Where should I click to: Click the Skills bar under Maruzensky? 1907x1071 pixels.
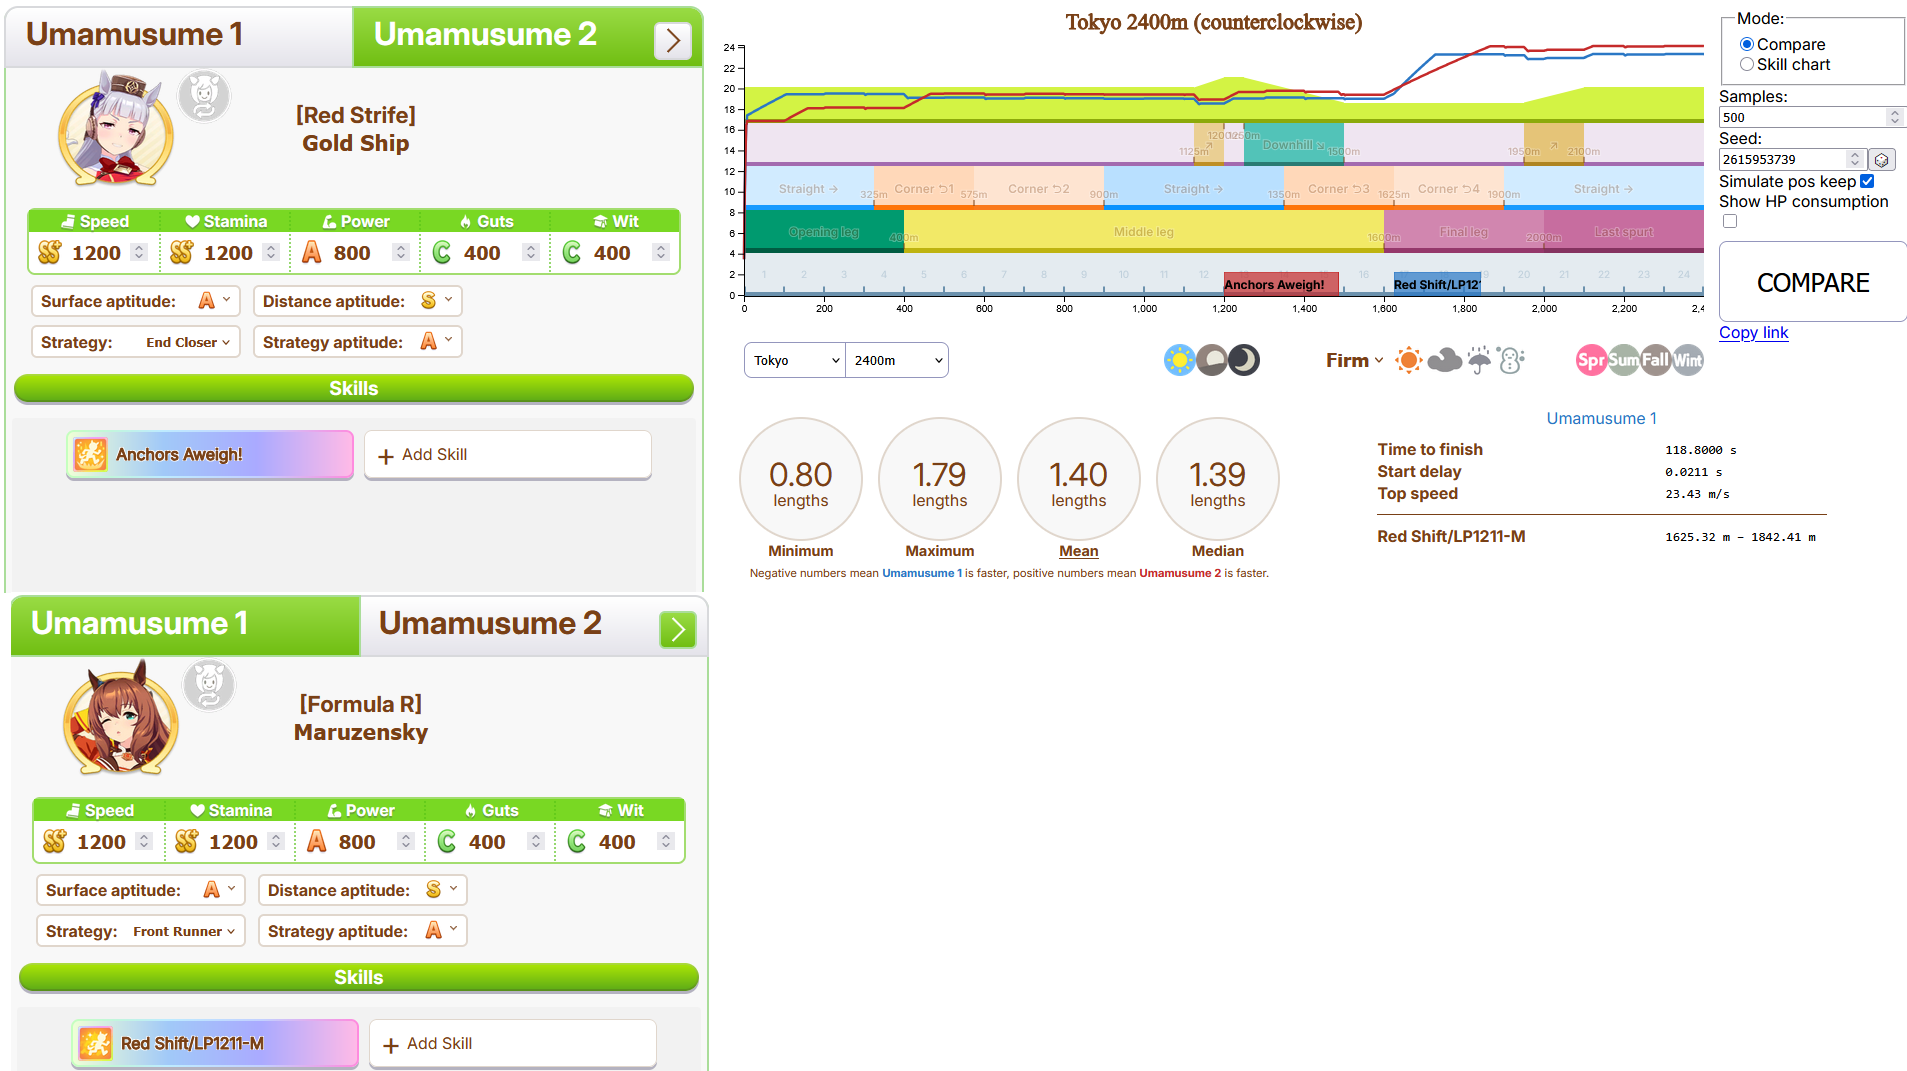[359, 977]
